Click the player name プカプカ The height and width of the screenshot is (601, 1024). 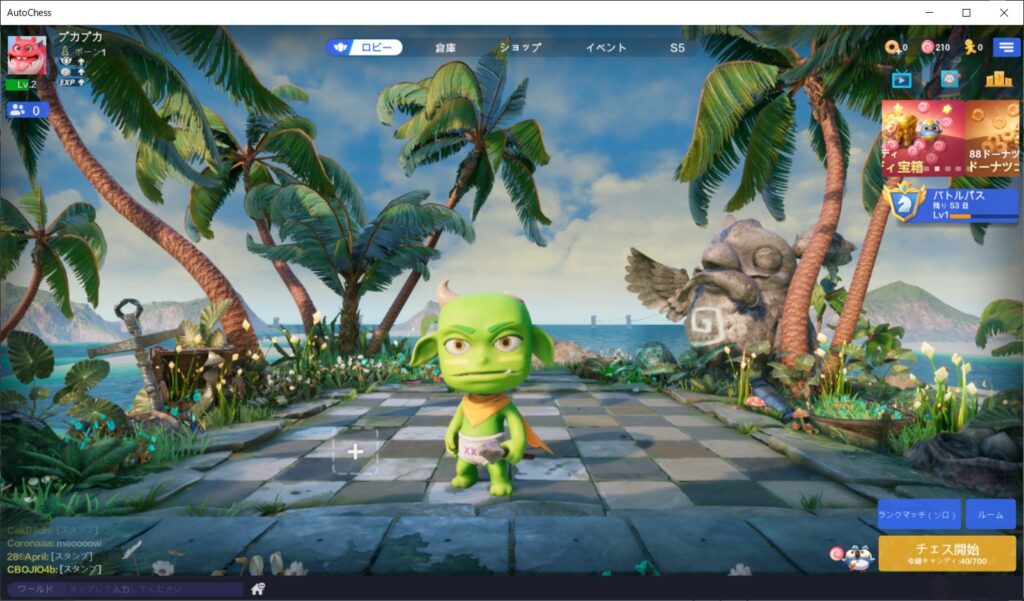(x=80, y=37)
